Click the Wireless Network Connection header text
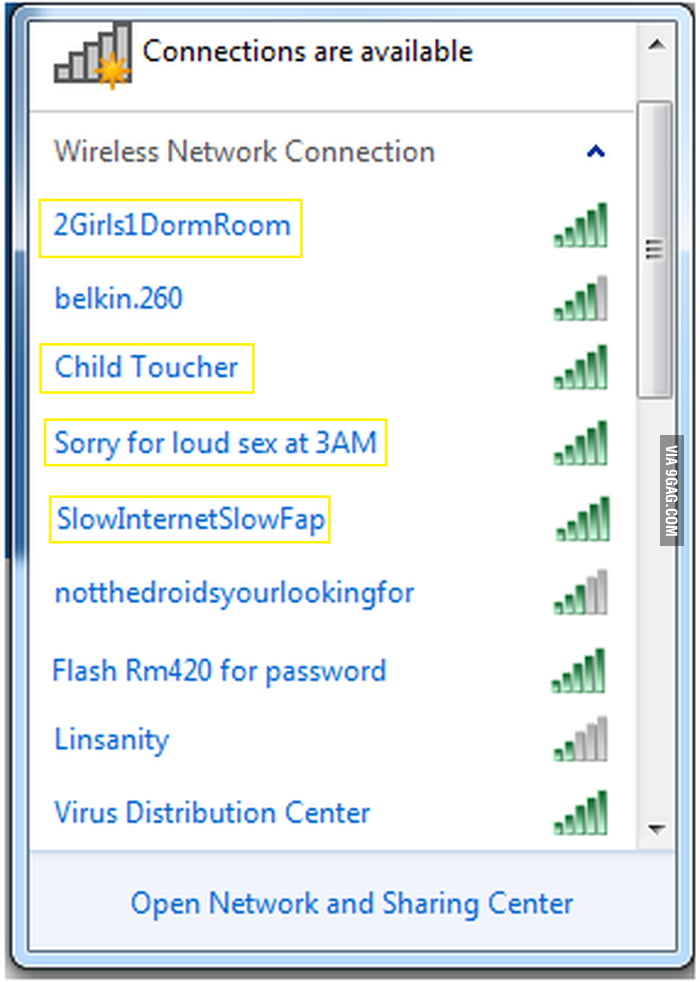The height and width of the screenshot is (982, 700). 244,152
